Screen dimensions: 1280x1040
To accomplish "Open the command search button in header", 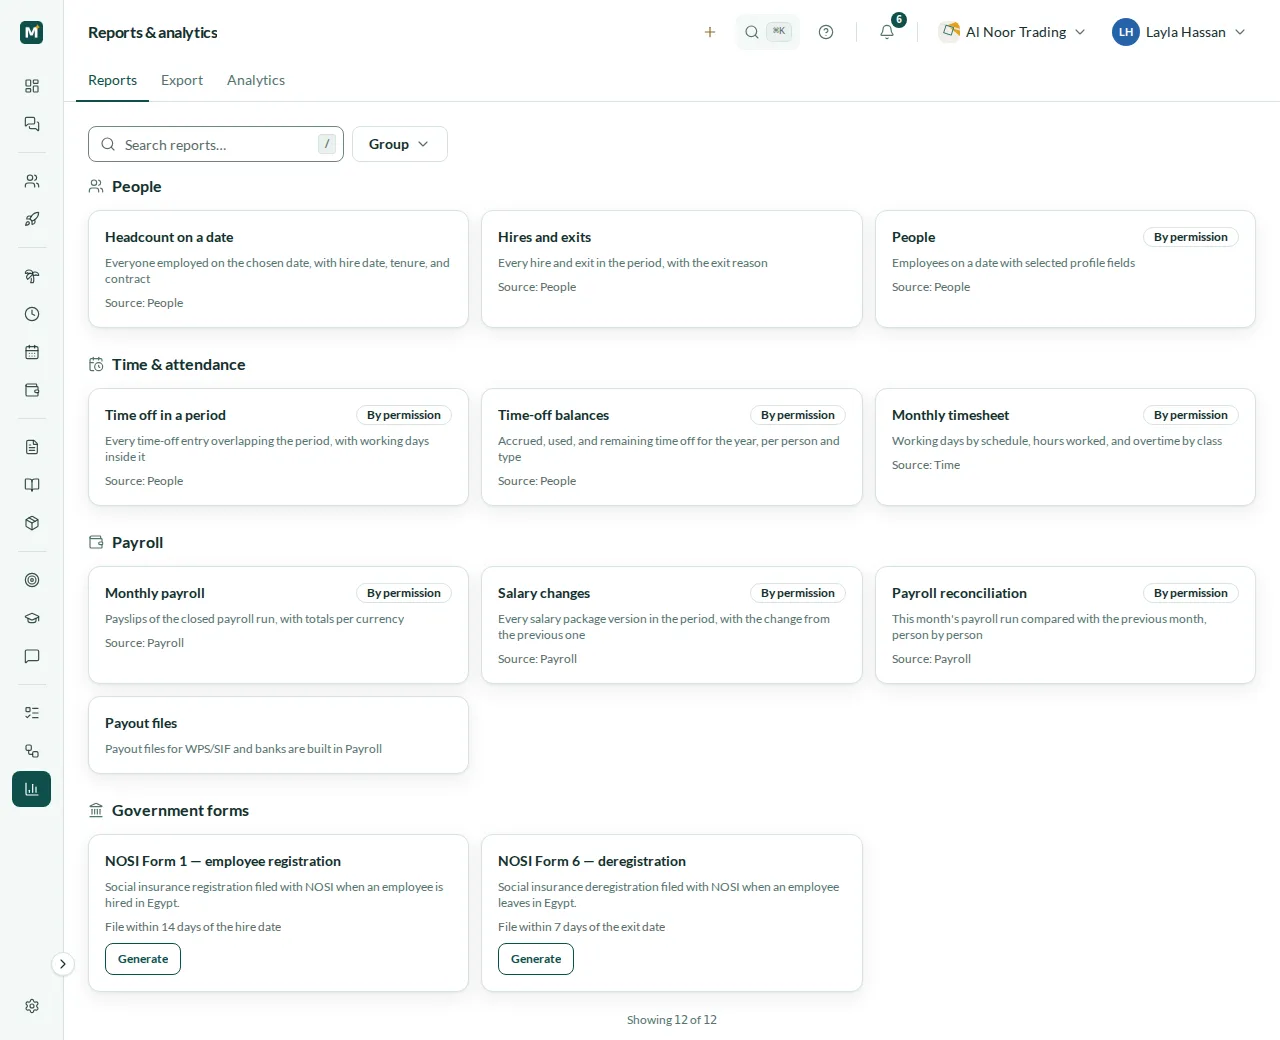I will click(x=768, y=32).
